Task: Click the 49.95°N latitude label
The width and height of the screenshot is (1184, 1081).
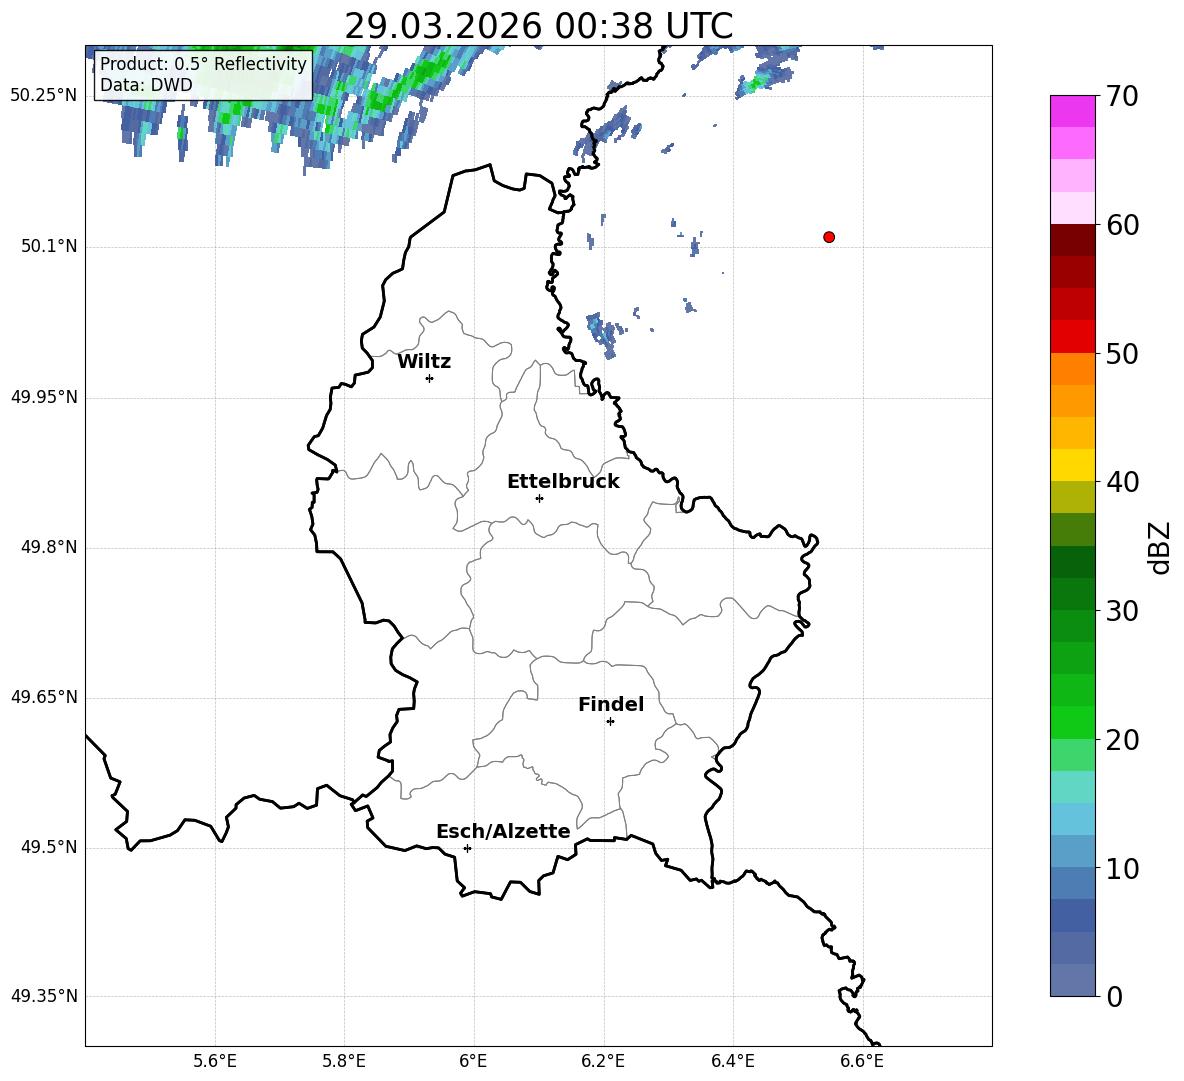Action: coord(44,397)
